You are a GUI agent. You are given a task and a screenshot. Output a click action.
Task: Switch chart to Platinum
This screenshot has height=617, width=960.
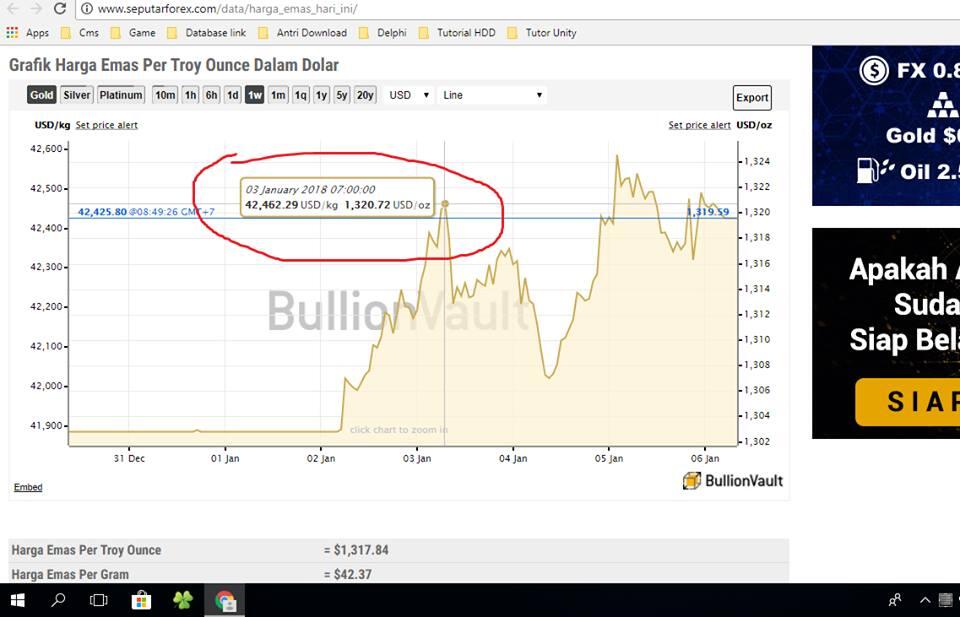tap(121, 95)
